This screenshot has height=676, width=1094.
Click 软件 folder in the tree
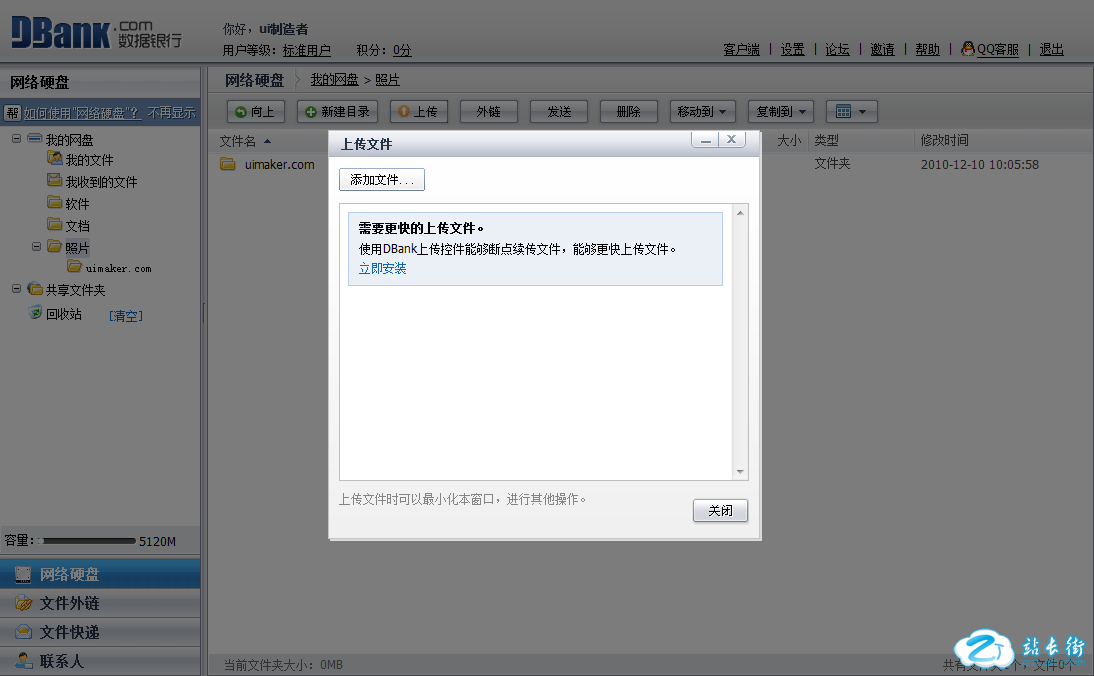tap(77, 204)
